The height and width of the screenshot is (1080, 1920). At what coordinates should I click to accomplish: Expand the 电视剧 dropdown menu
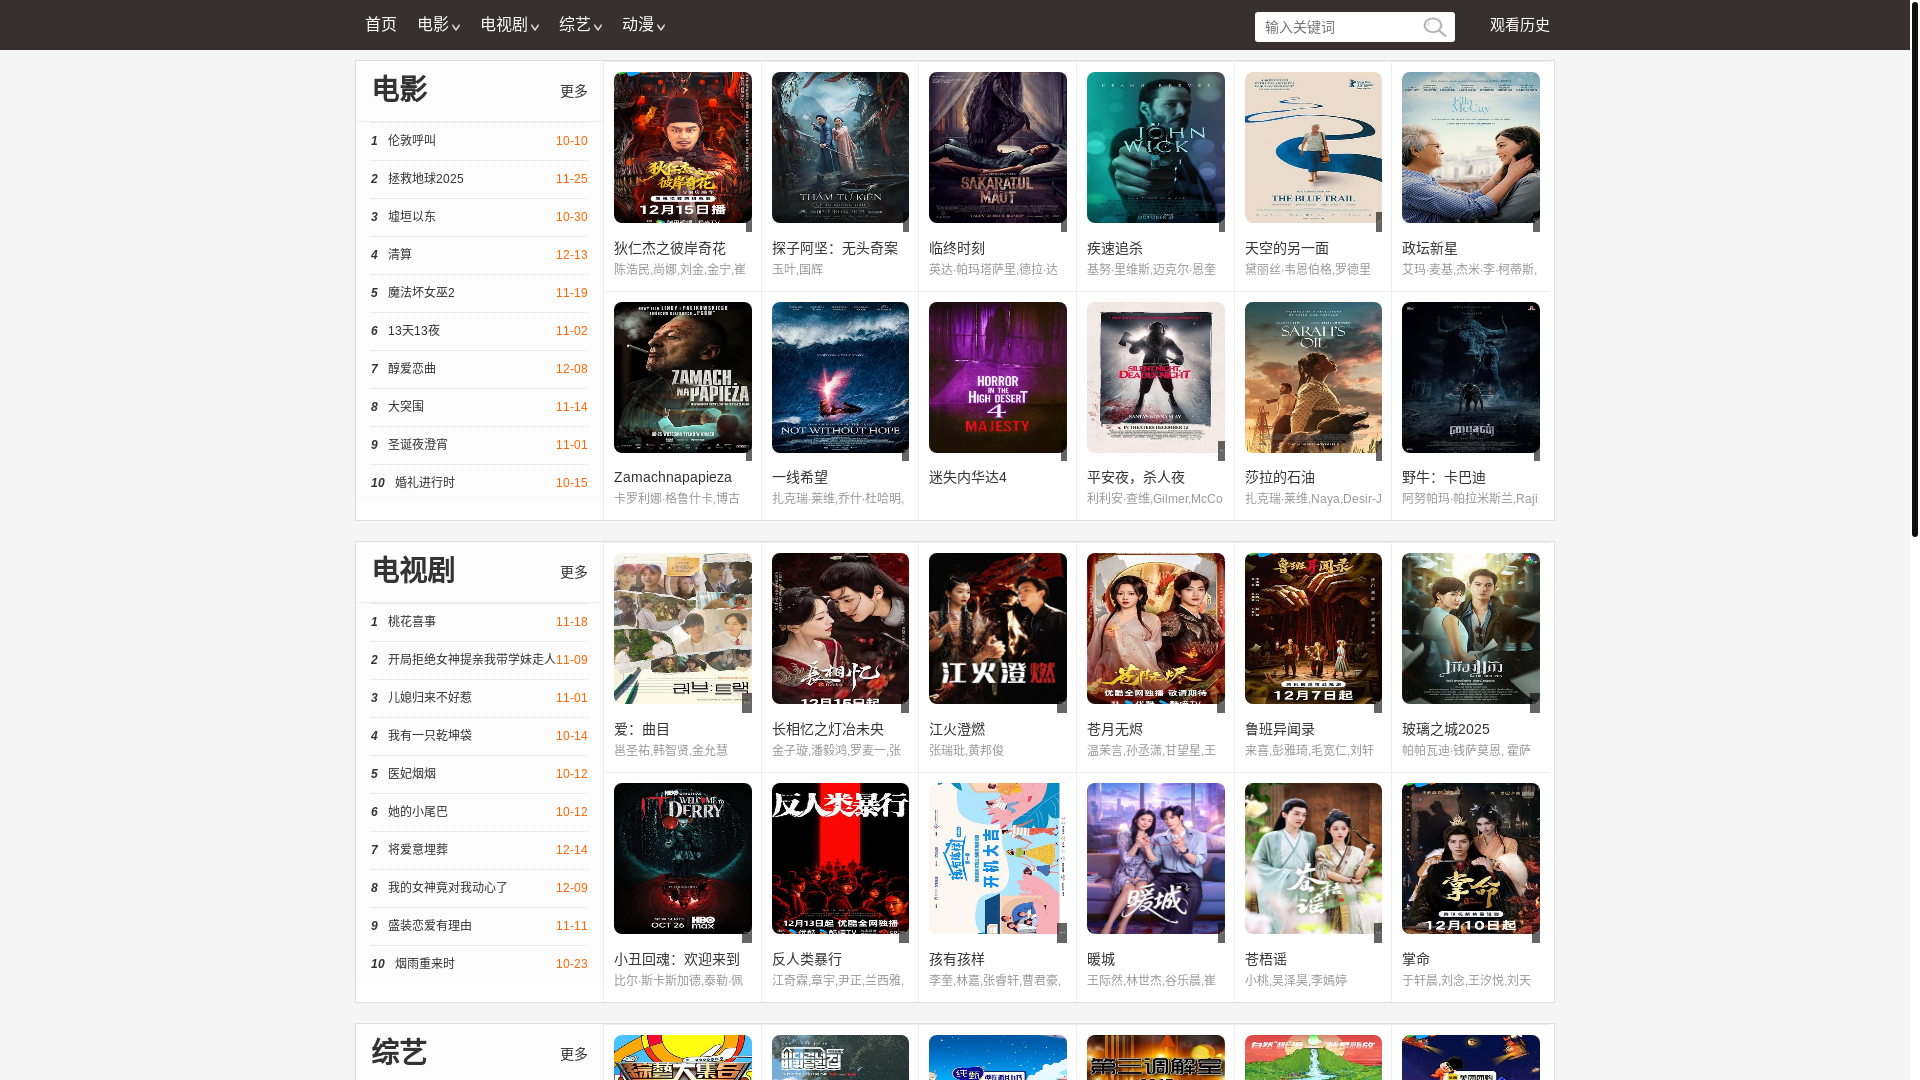pos(509,25)
